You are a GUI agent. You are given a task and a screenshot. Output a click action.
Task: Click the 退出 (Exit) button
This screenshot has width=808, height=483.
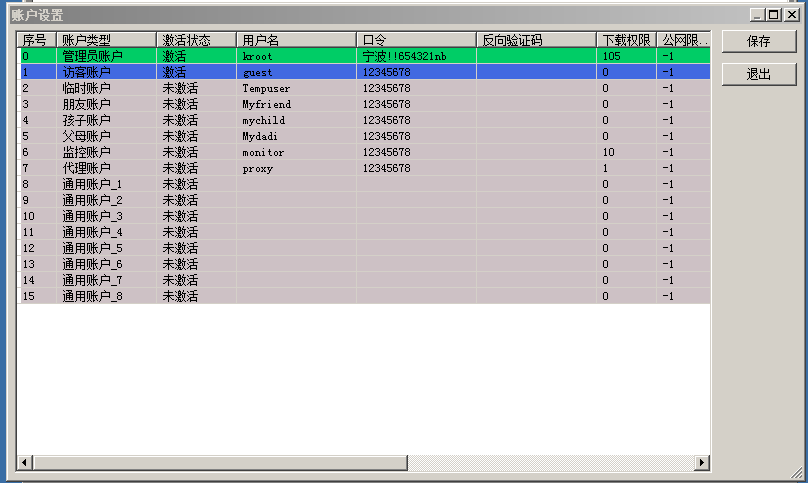pyautogui.click(x=759, y=75)
